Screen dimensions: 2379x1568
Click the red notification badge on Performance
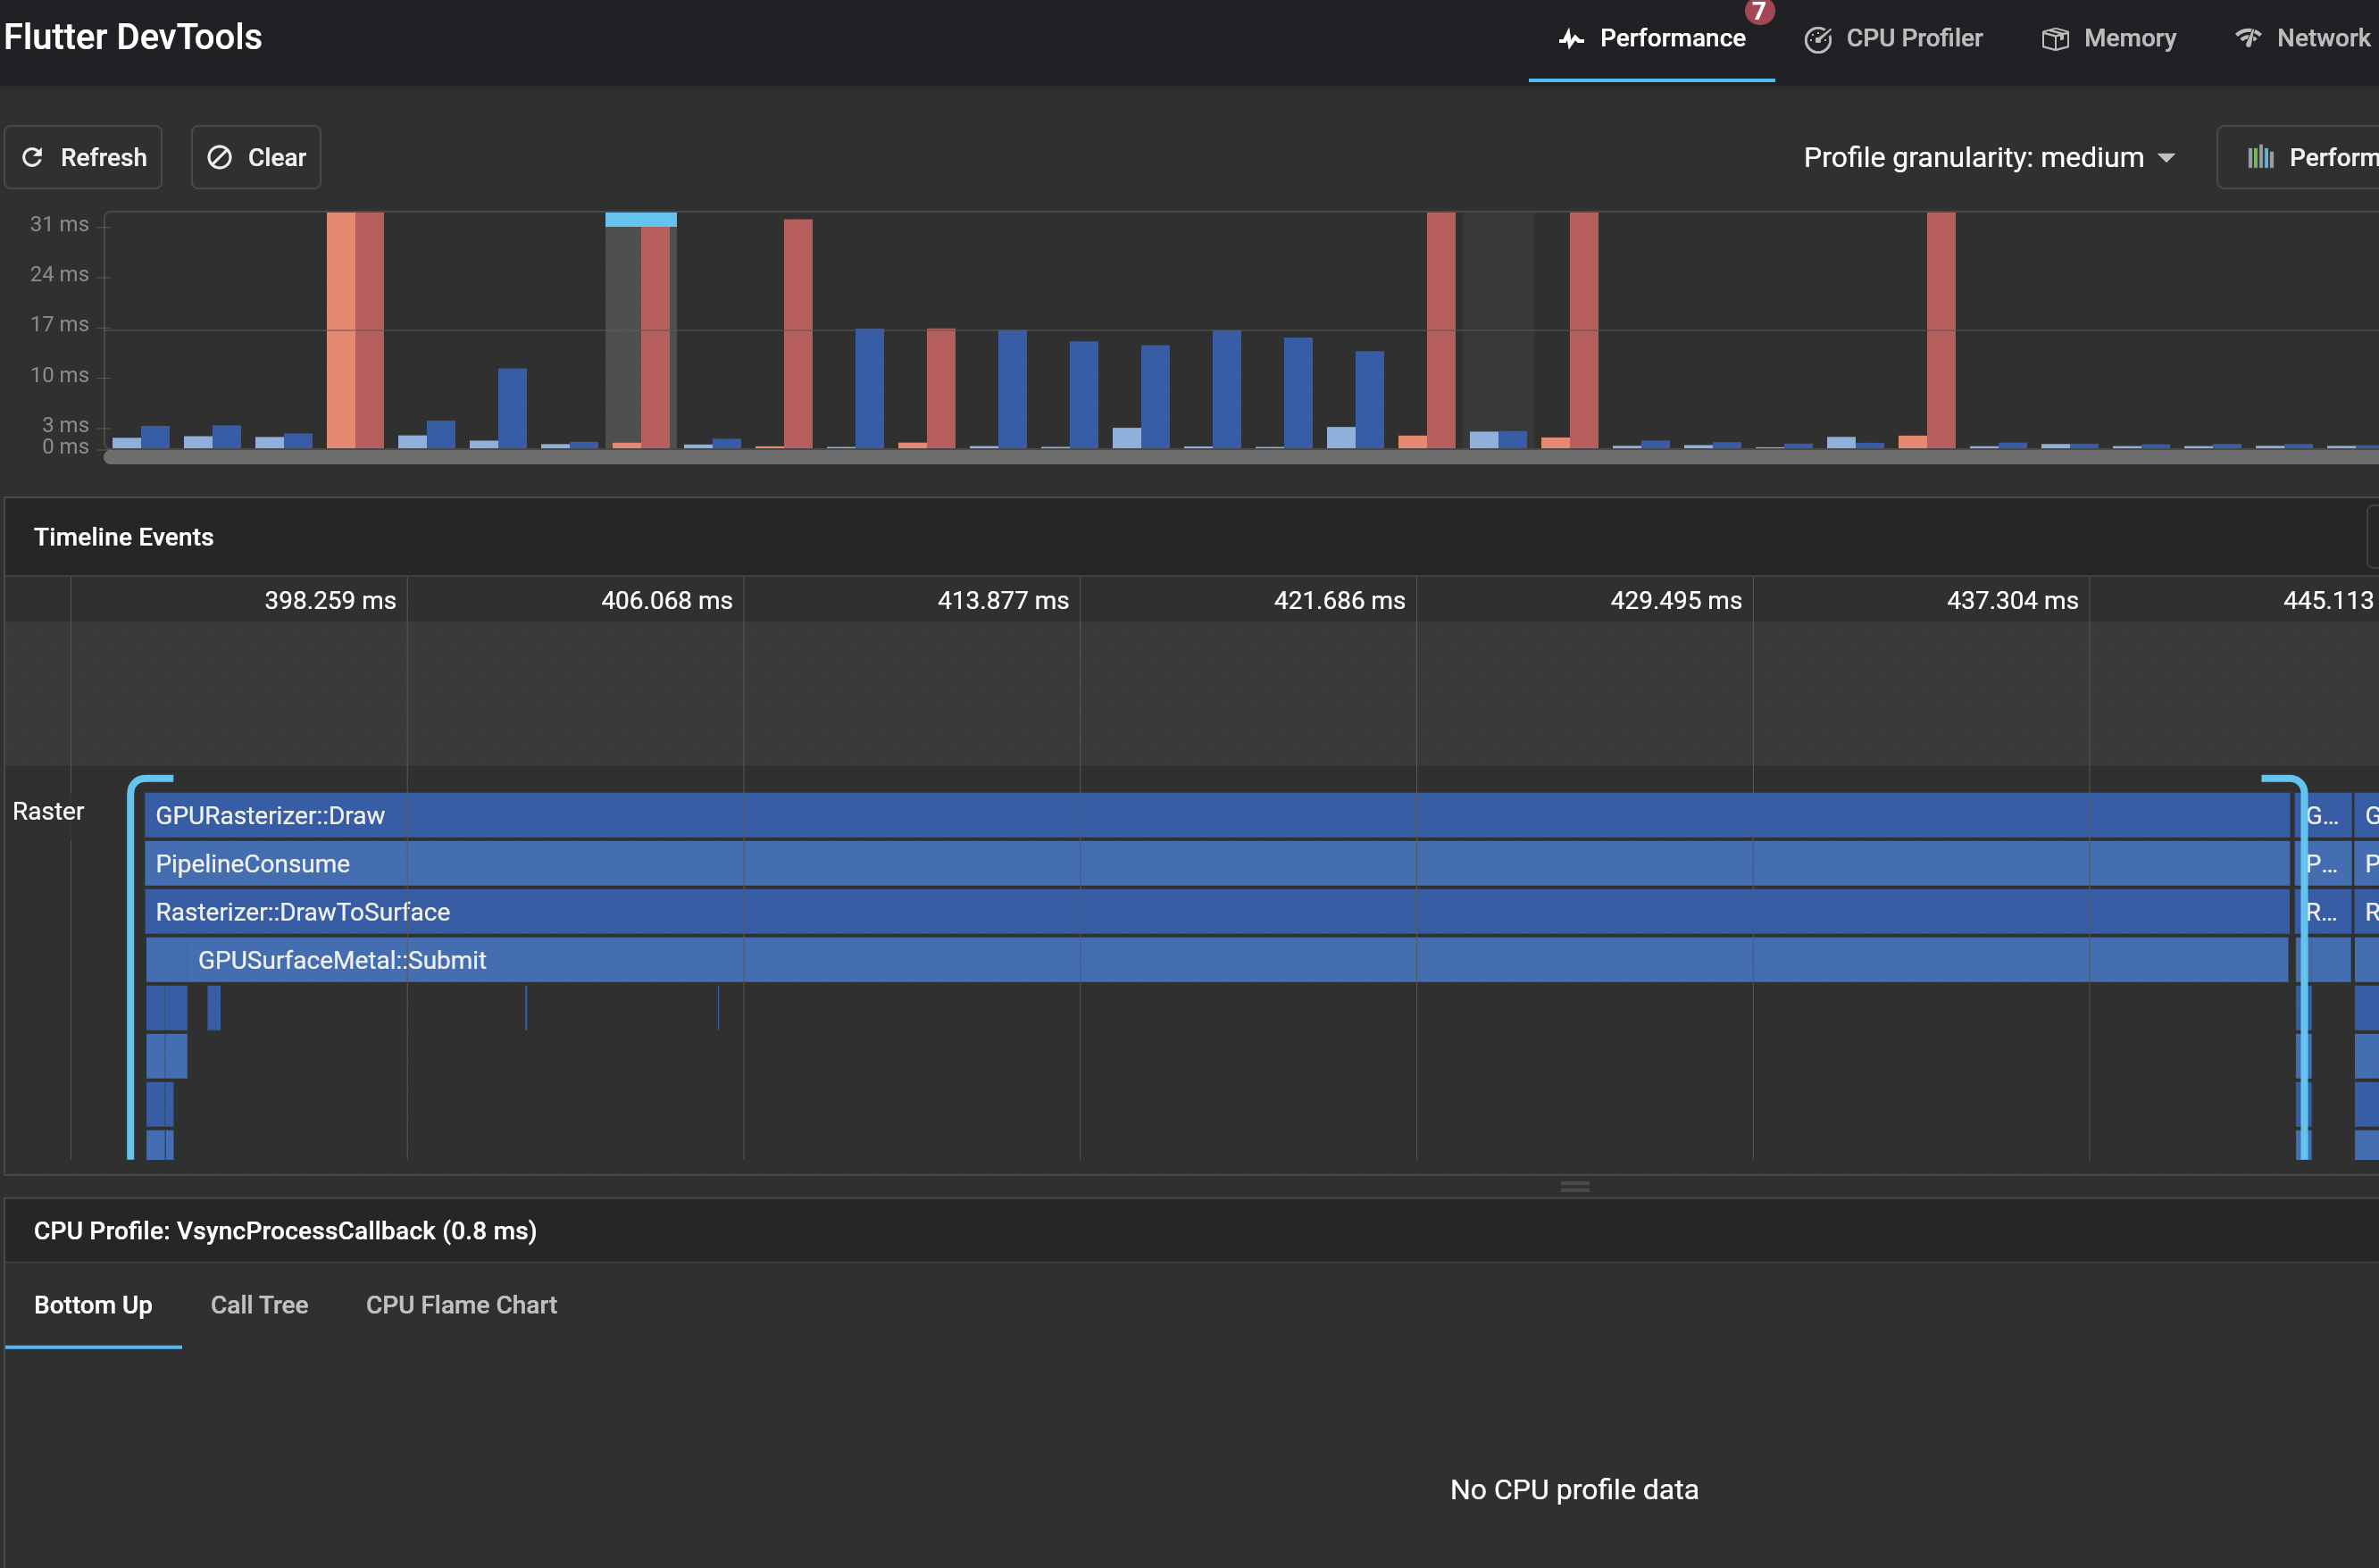(x=1758, y=11)
